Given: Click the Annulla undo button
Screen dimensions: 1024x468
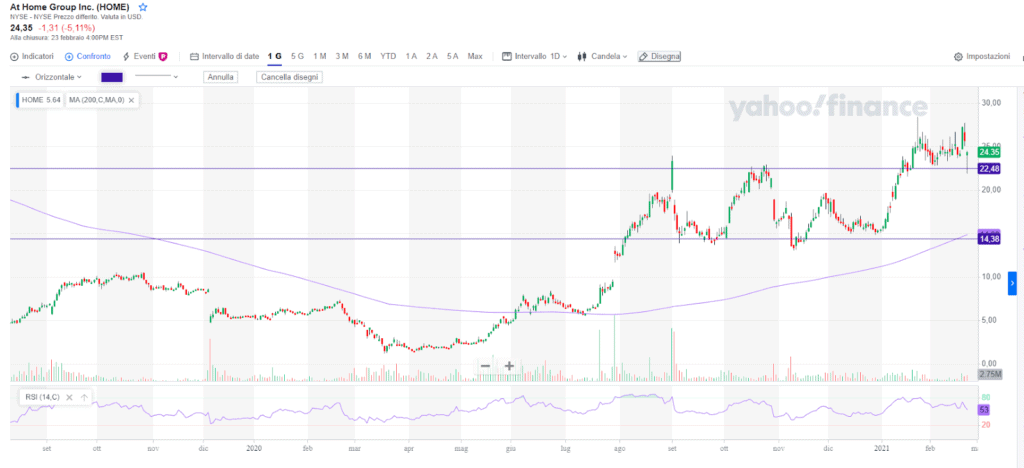Looking at the screenshot, I should point(221,77).
